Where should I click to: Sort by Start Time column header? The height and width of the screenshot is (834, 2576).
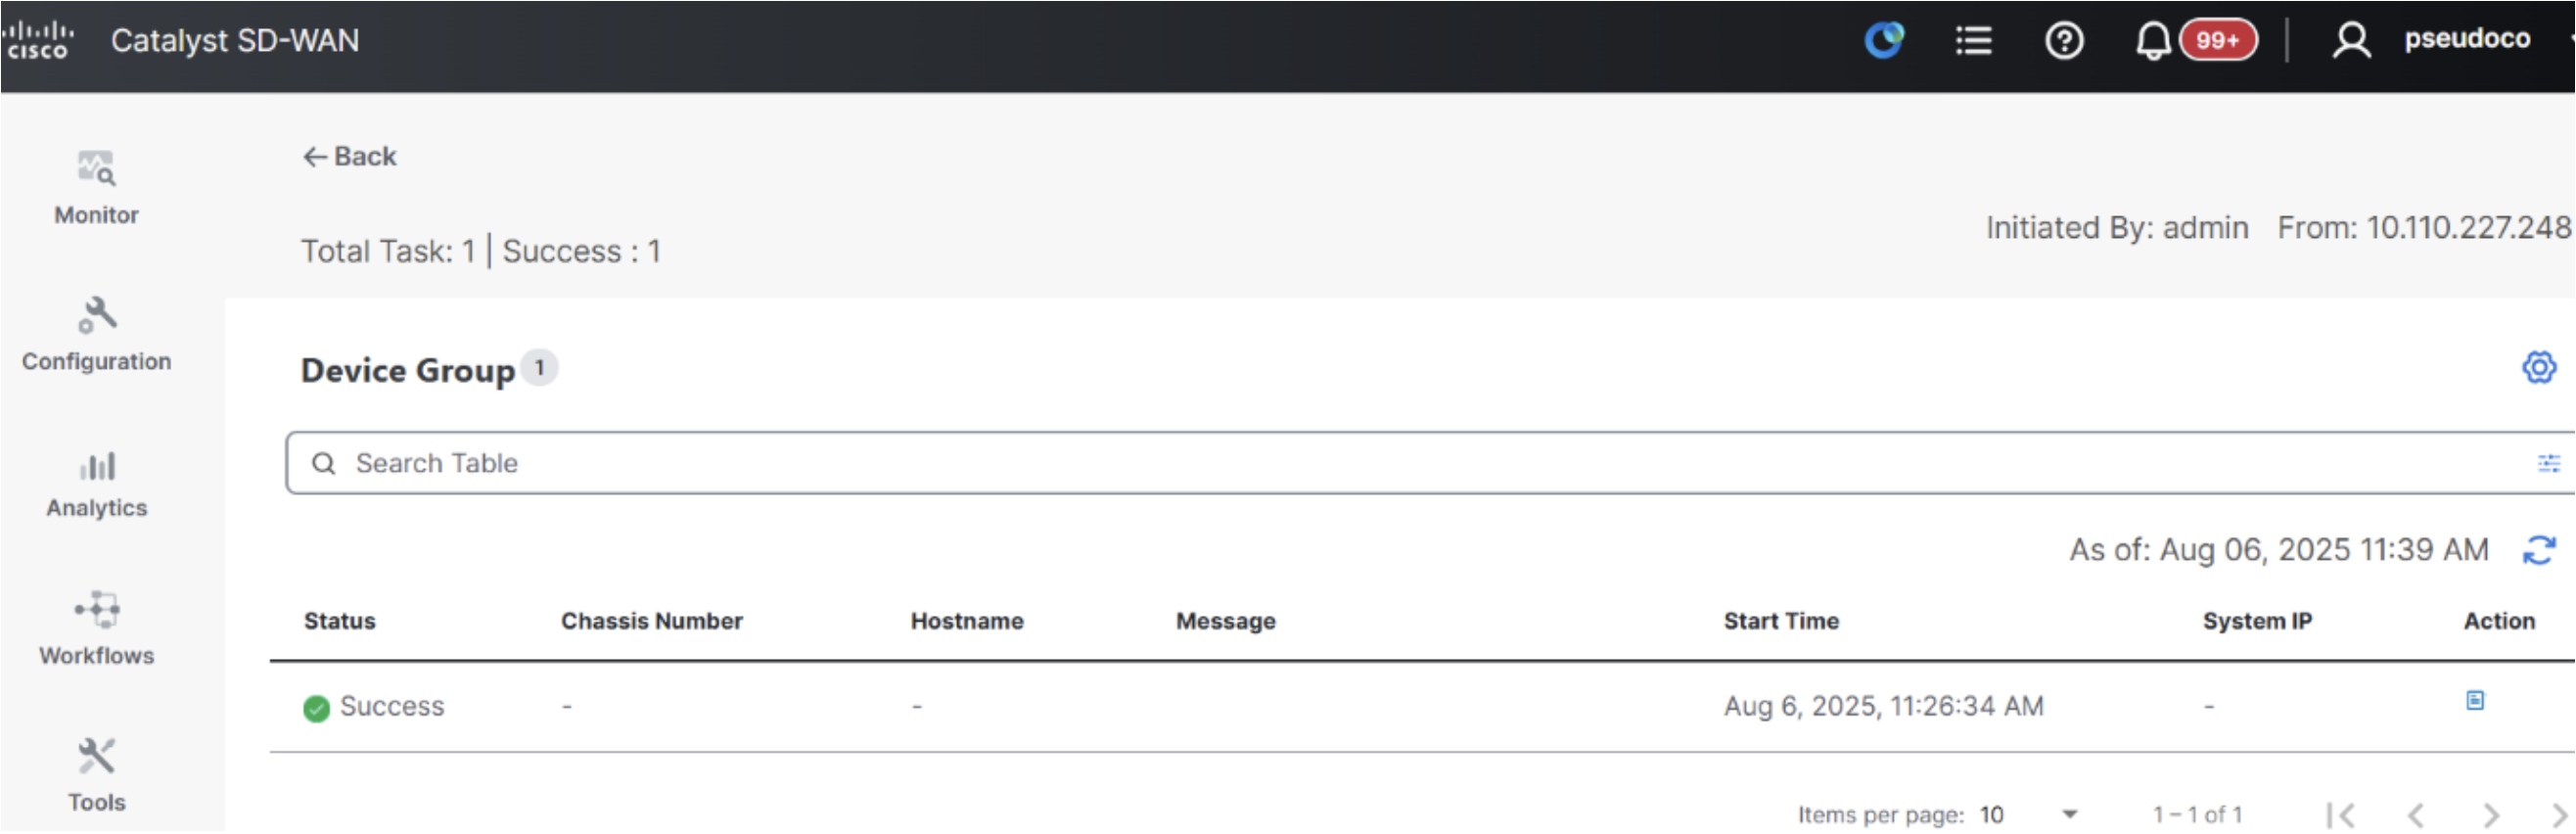pyautogui.click(x=1781, y=621)
